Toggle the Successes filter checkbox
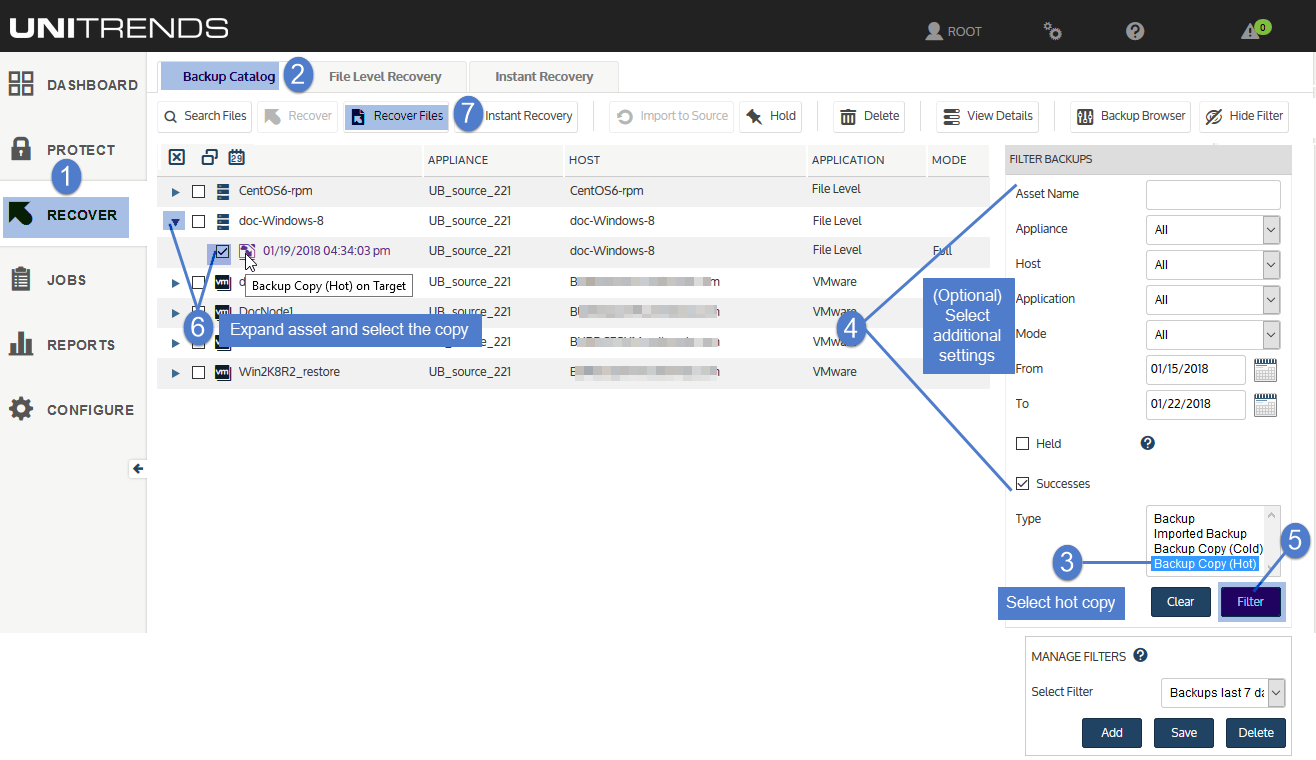Viewport: 1316px width, 760px height. (x=1022, y=483)
